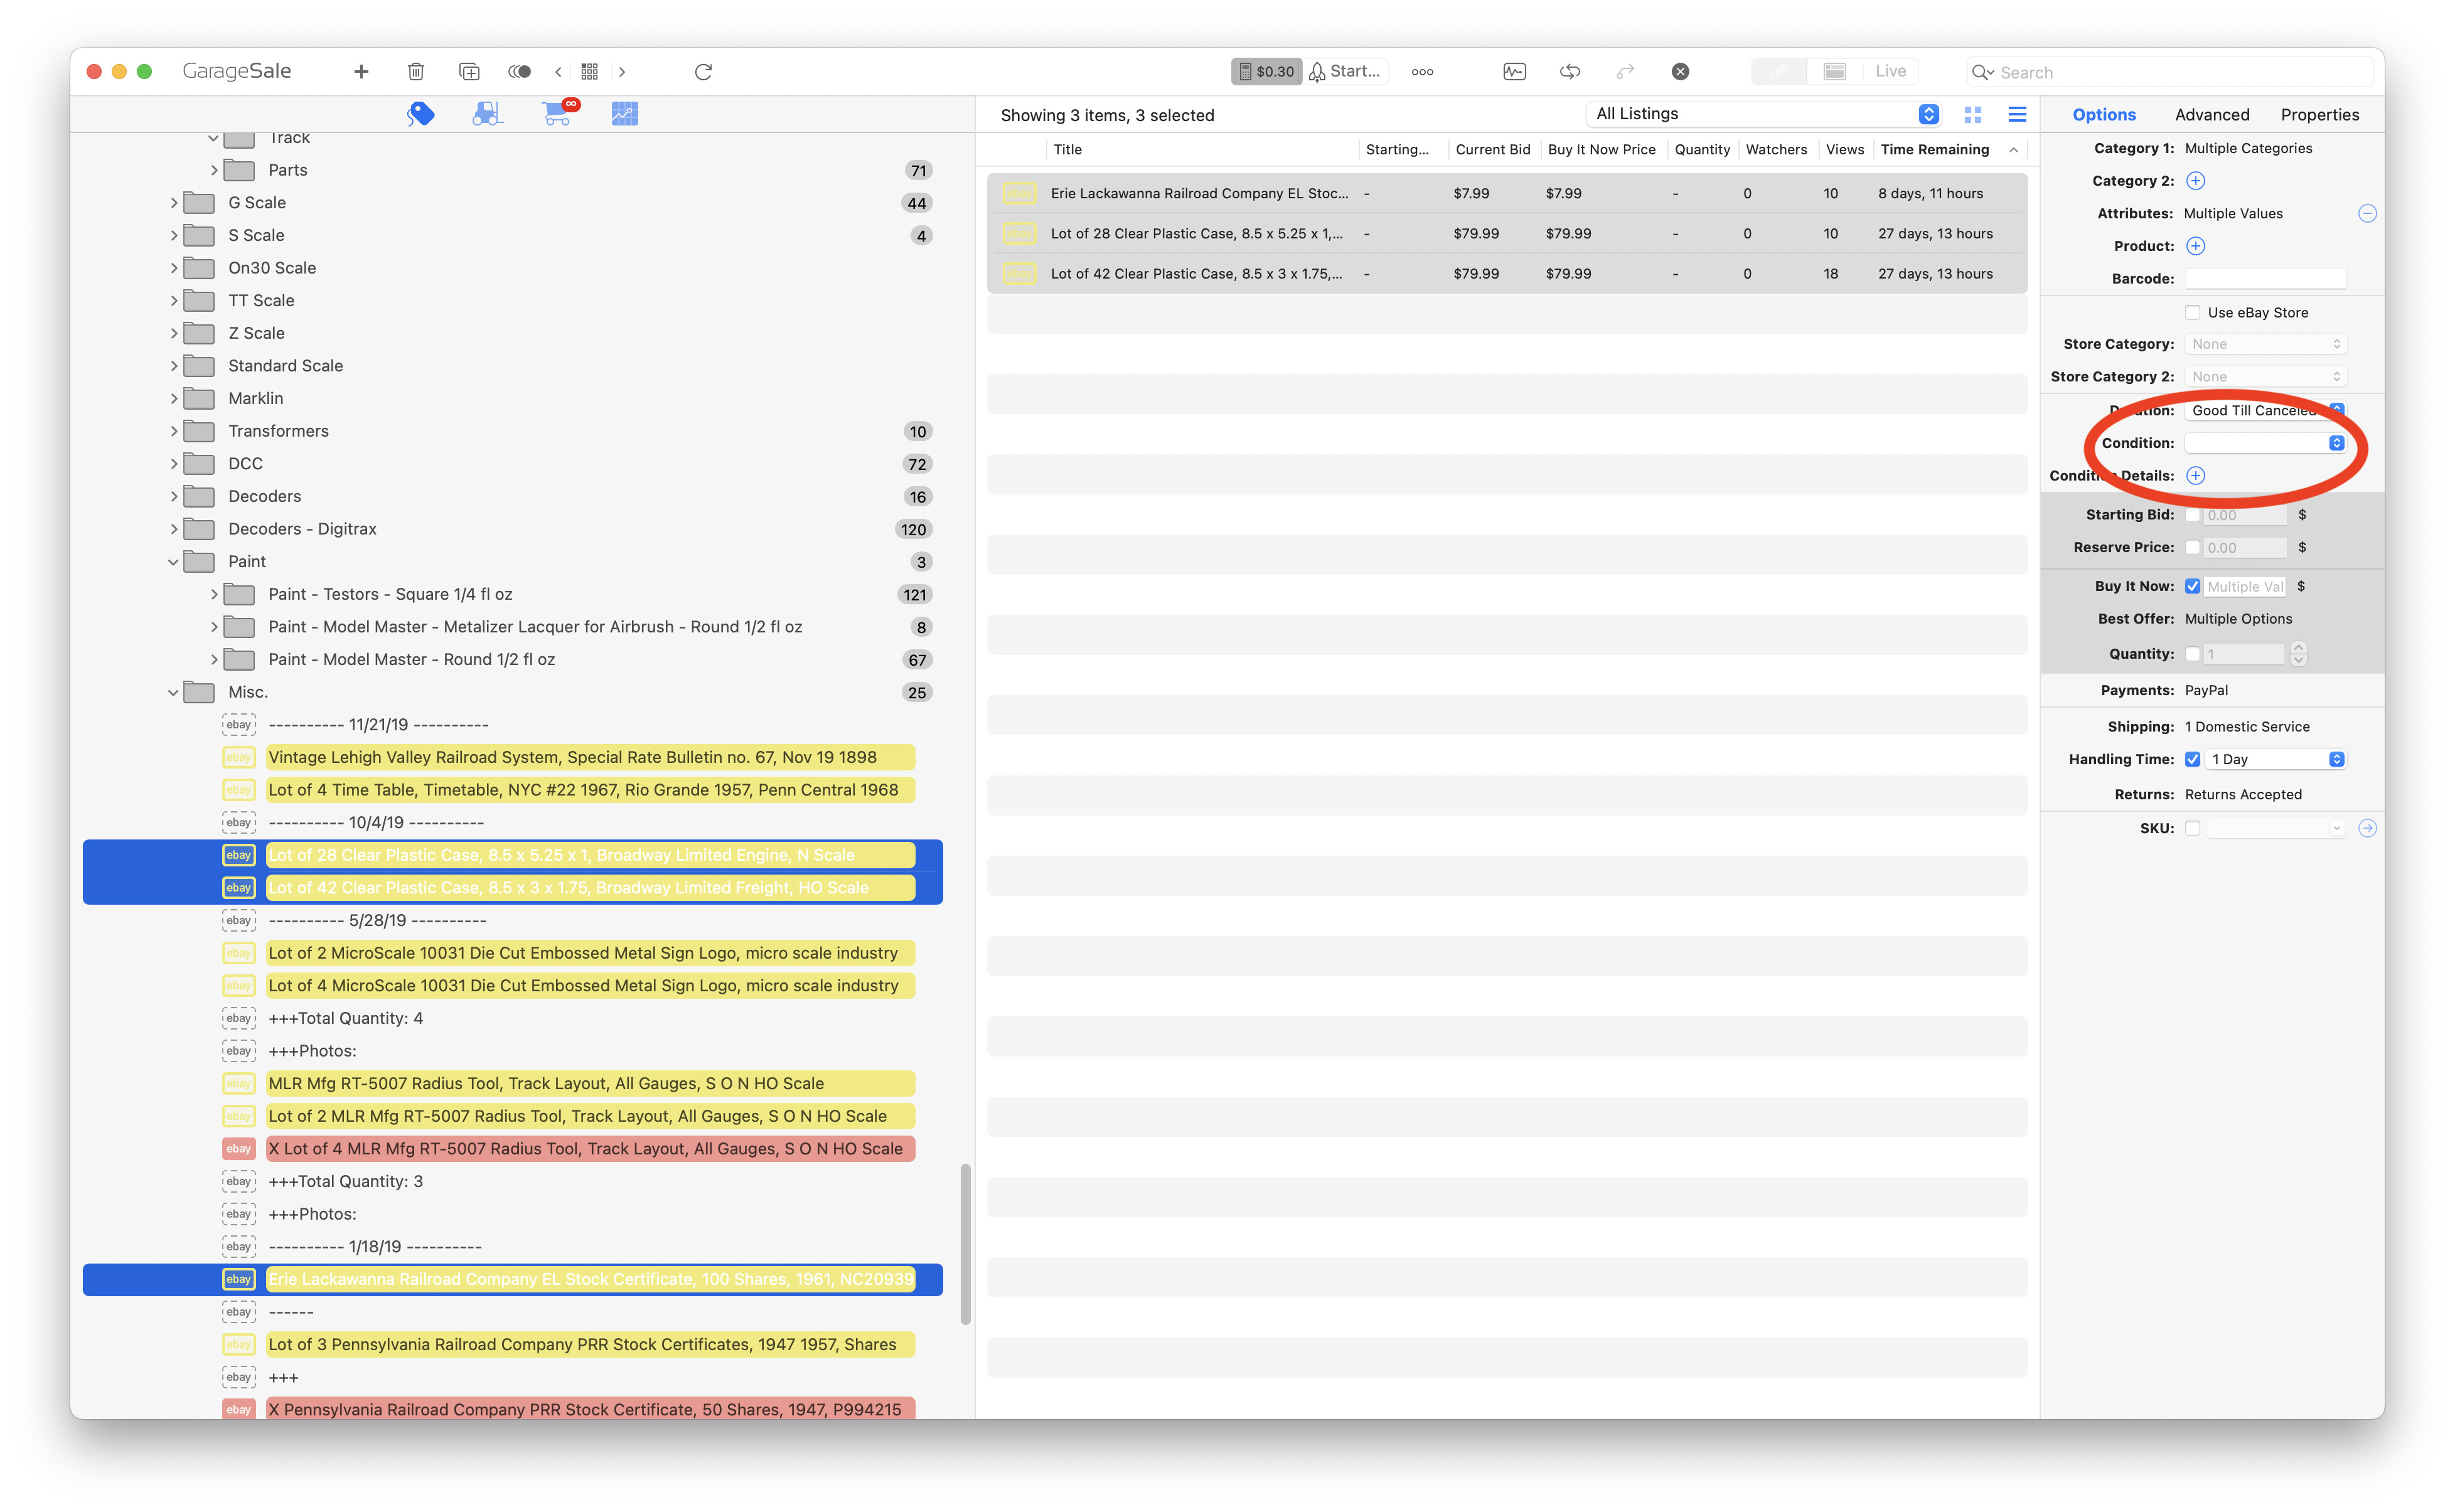Screen dimensions: 2455x1512
Task: Click the previous arrow in toolbar
Action: (558, 71)
